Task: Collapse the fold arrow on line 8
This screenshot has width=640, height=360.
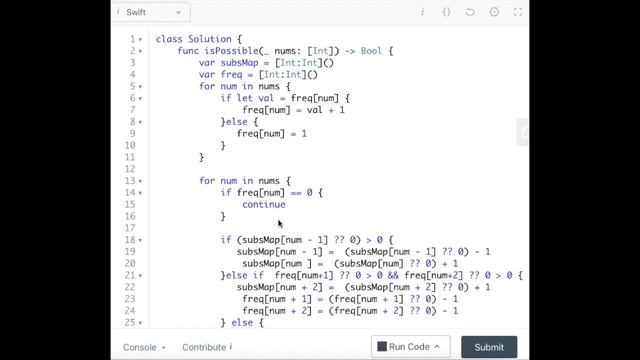Action: (x=140, y=122)
